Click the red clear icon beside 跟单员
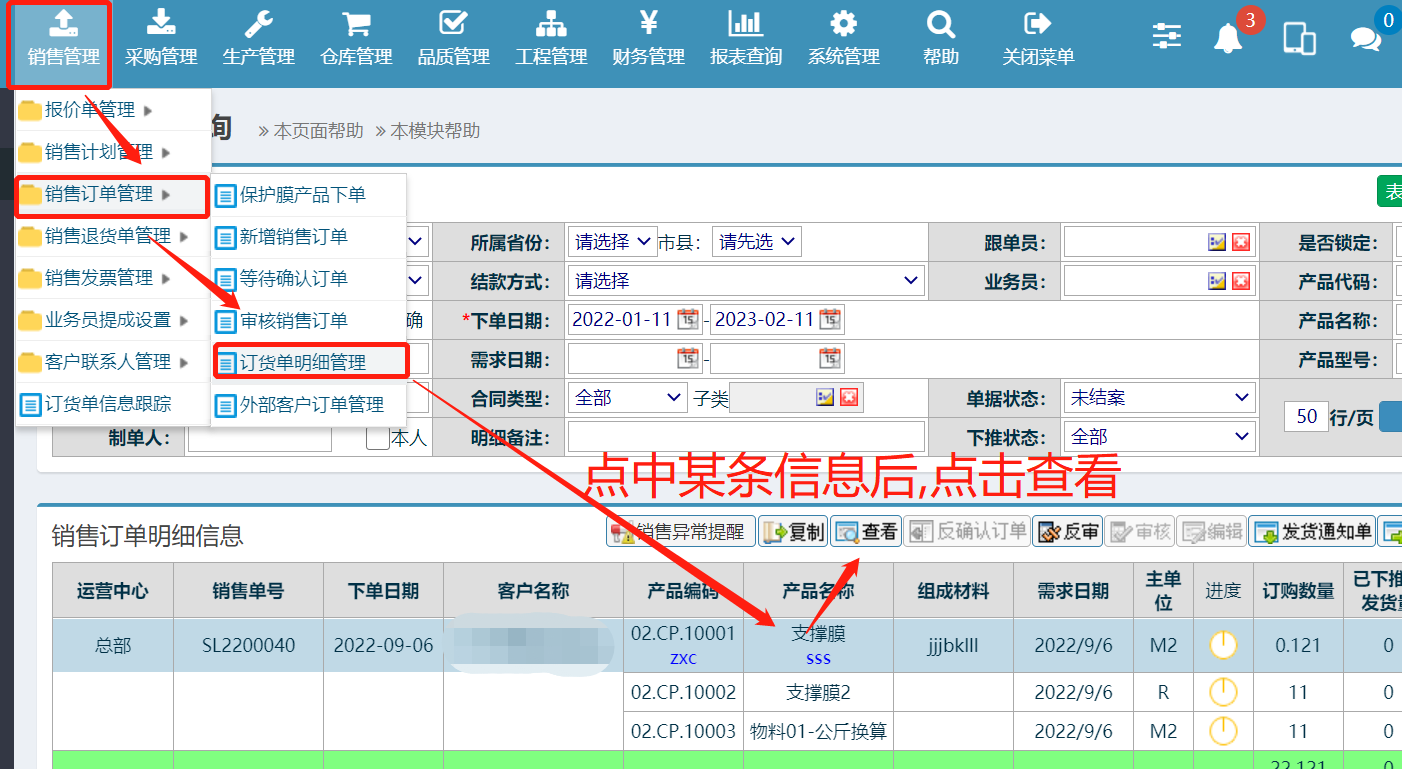The width and height of the screenshot is (1402, 769). pos(1241,242)
